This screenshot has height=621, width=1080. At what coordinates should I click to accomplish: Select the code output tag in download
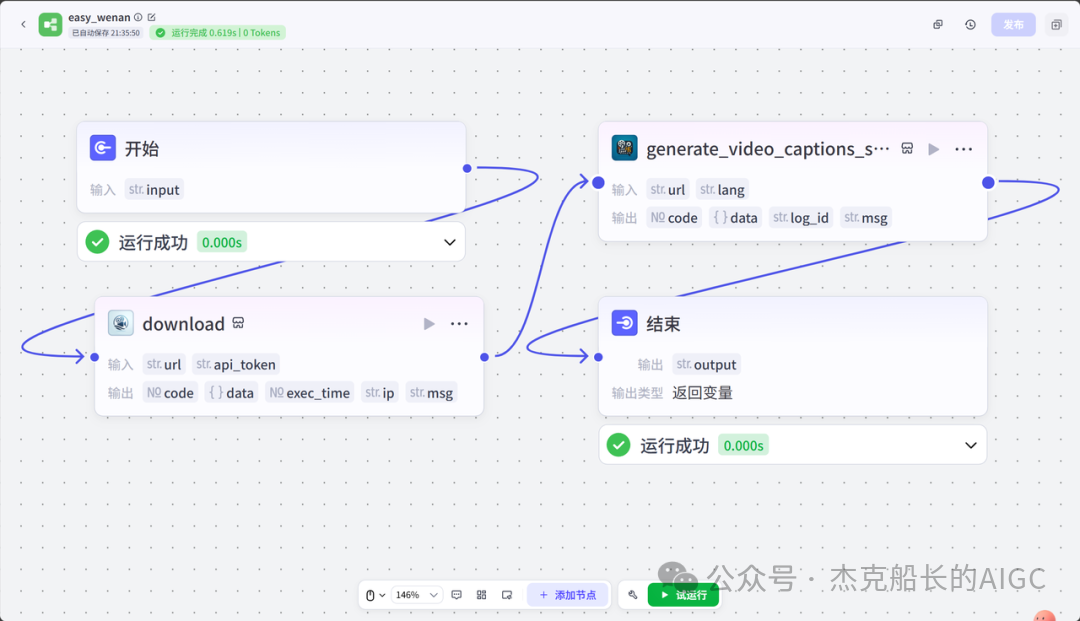click(170, 392)
